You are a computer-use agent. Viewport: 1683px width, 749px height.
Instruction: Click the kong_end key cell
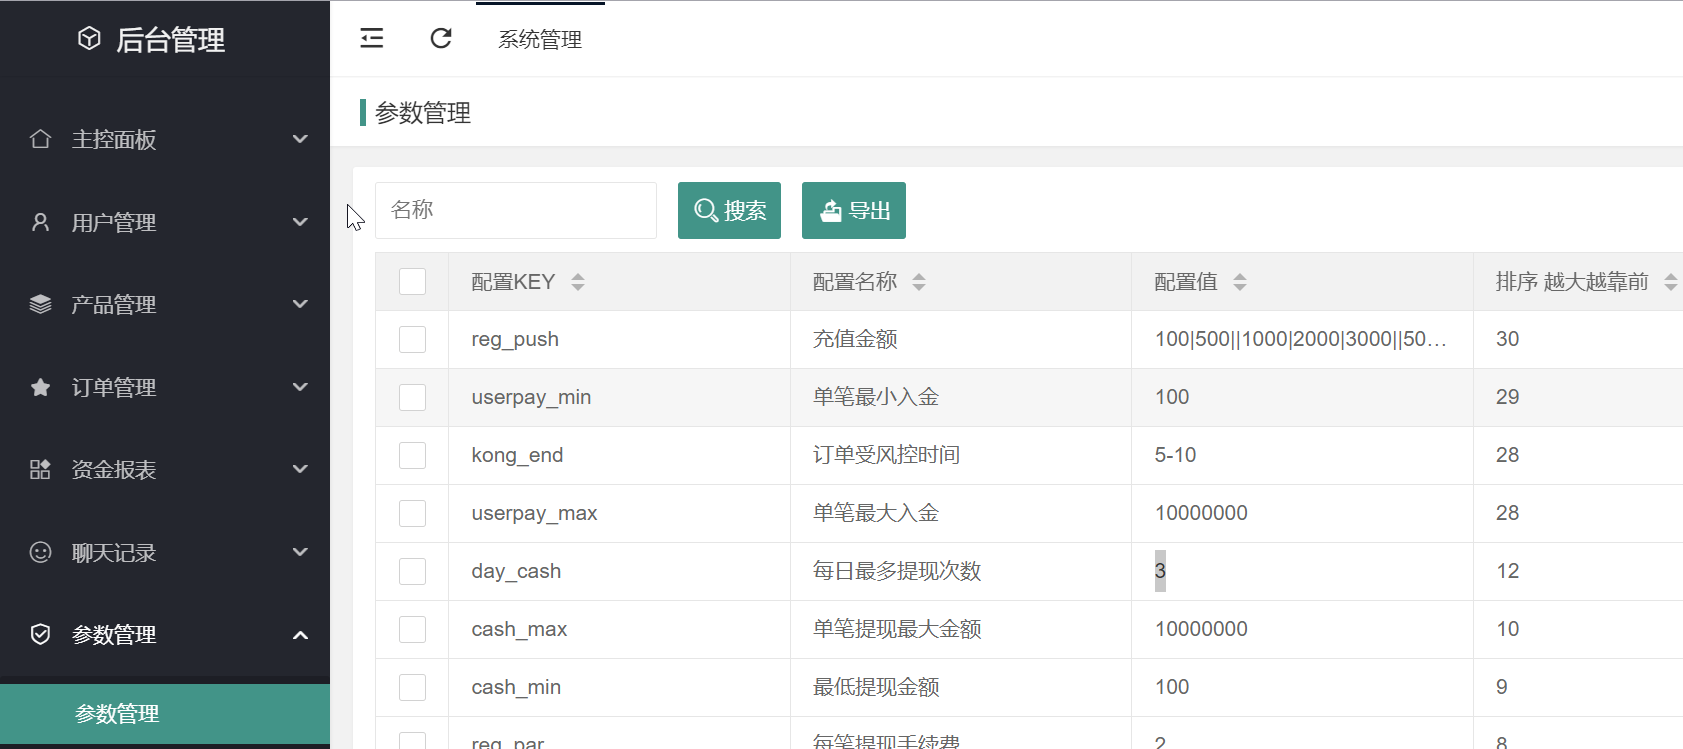pos(619,455)
